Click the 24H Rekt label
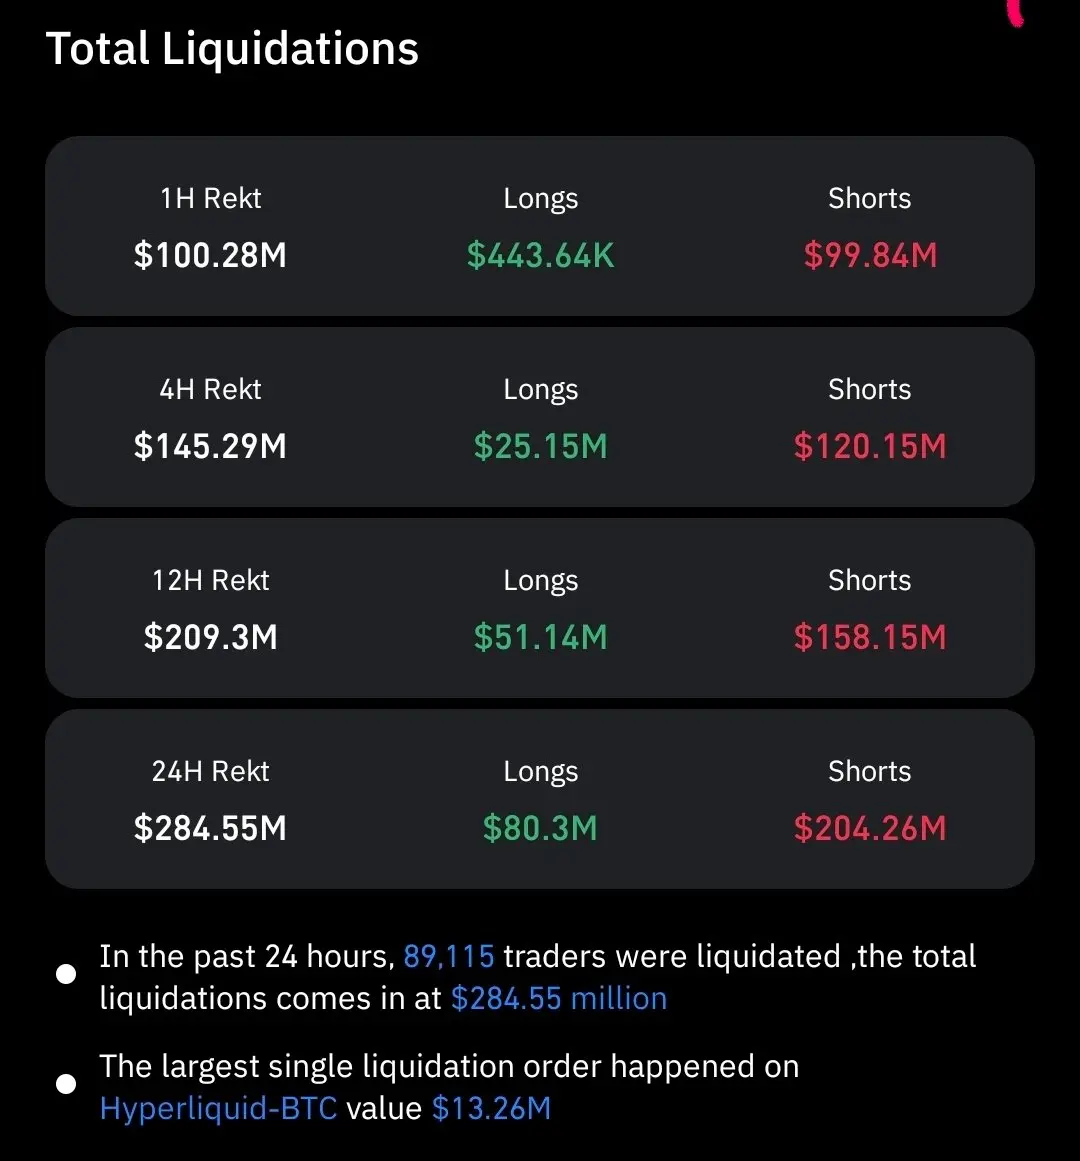Image resolution: width=1080 pixels, height=1161 pixels. click(210, 771)
